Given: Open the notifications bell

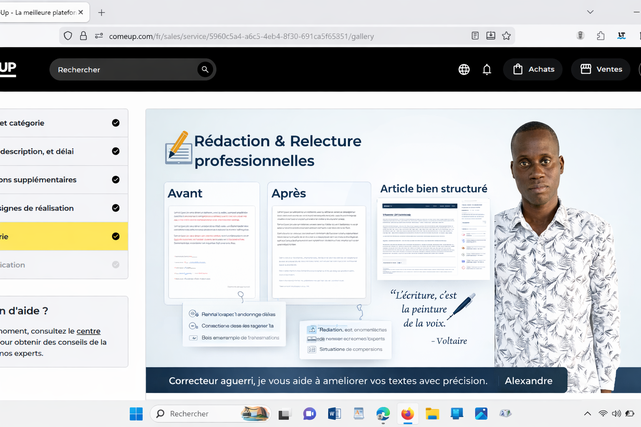Looking at the screenshot, I should 487,70.
